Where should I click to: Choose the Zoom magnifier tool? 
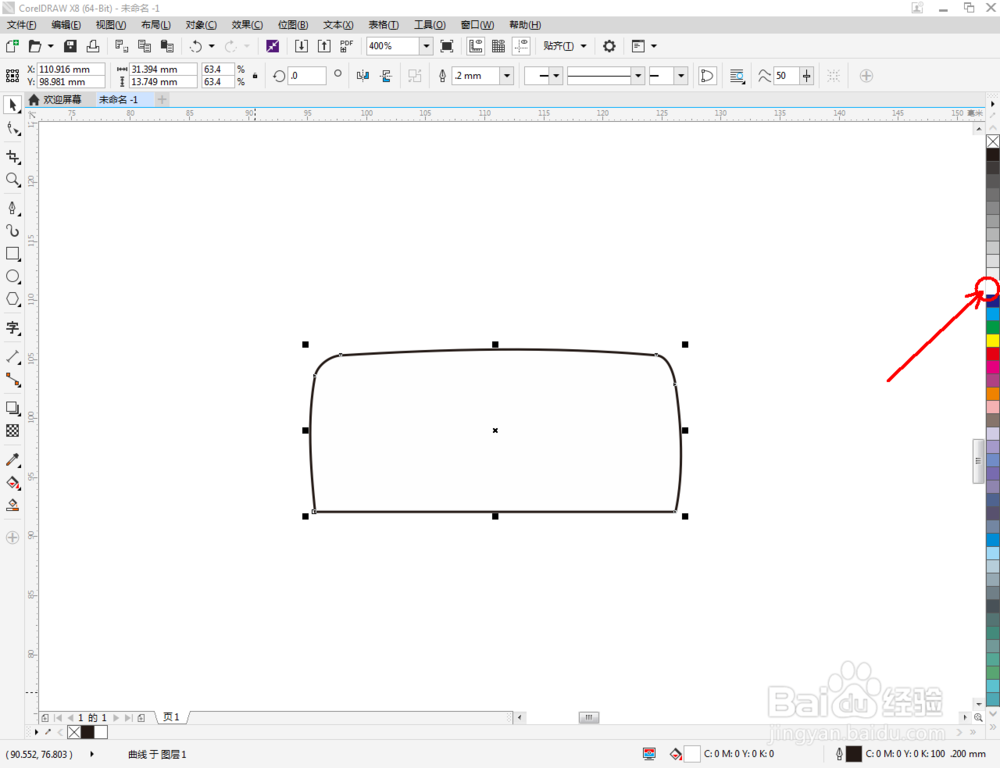click(x=13, y=180)
